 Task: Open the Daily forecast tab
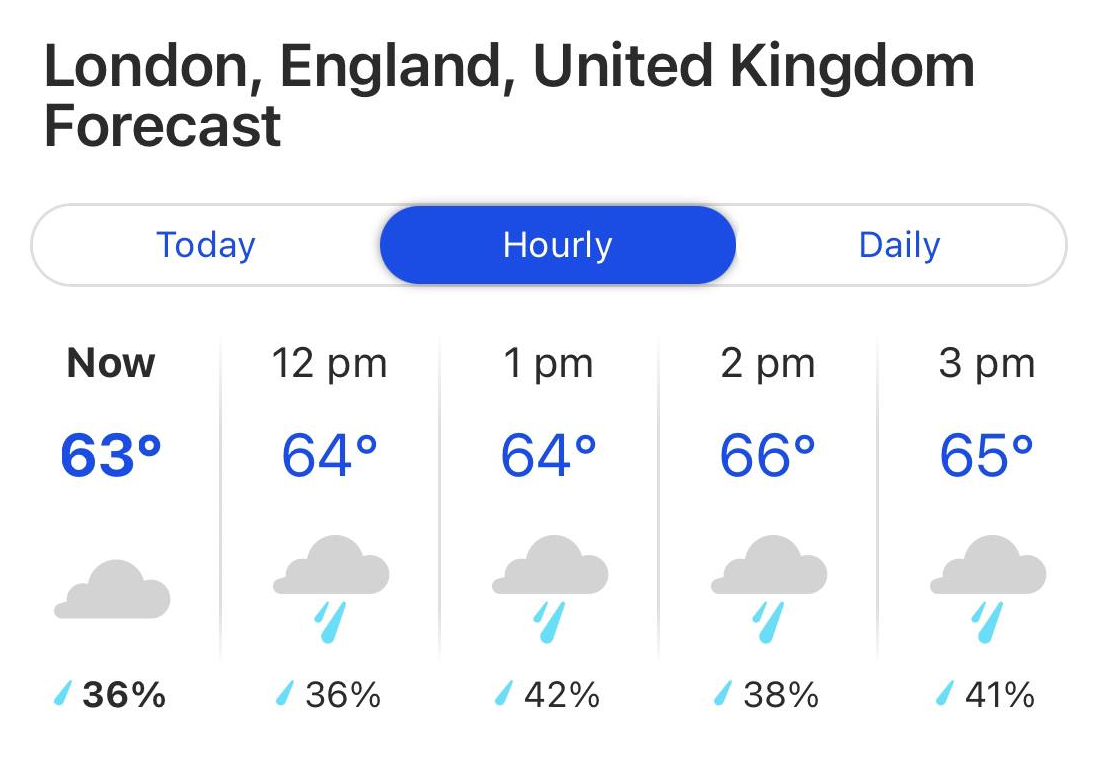(899, 245)
